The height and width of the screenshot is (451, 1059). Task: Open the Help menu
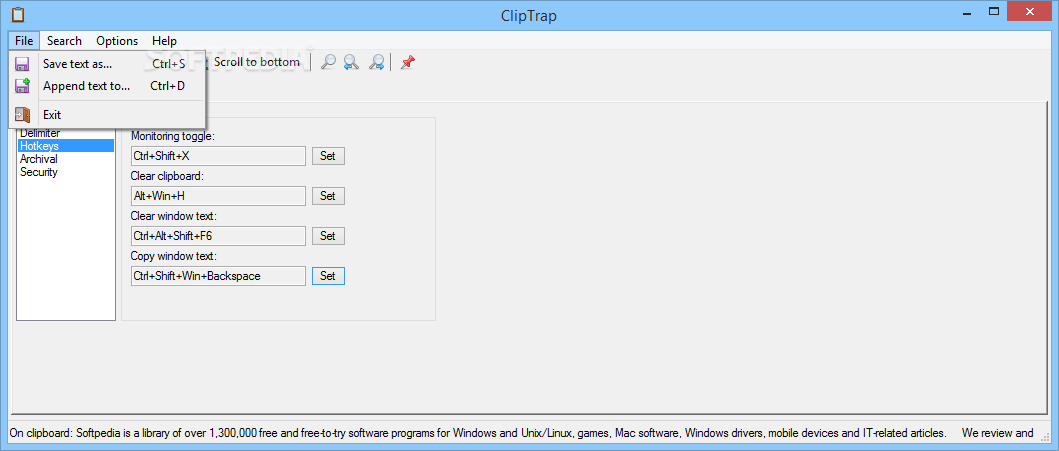click(164, 41)
